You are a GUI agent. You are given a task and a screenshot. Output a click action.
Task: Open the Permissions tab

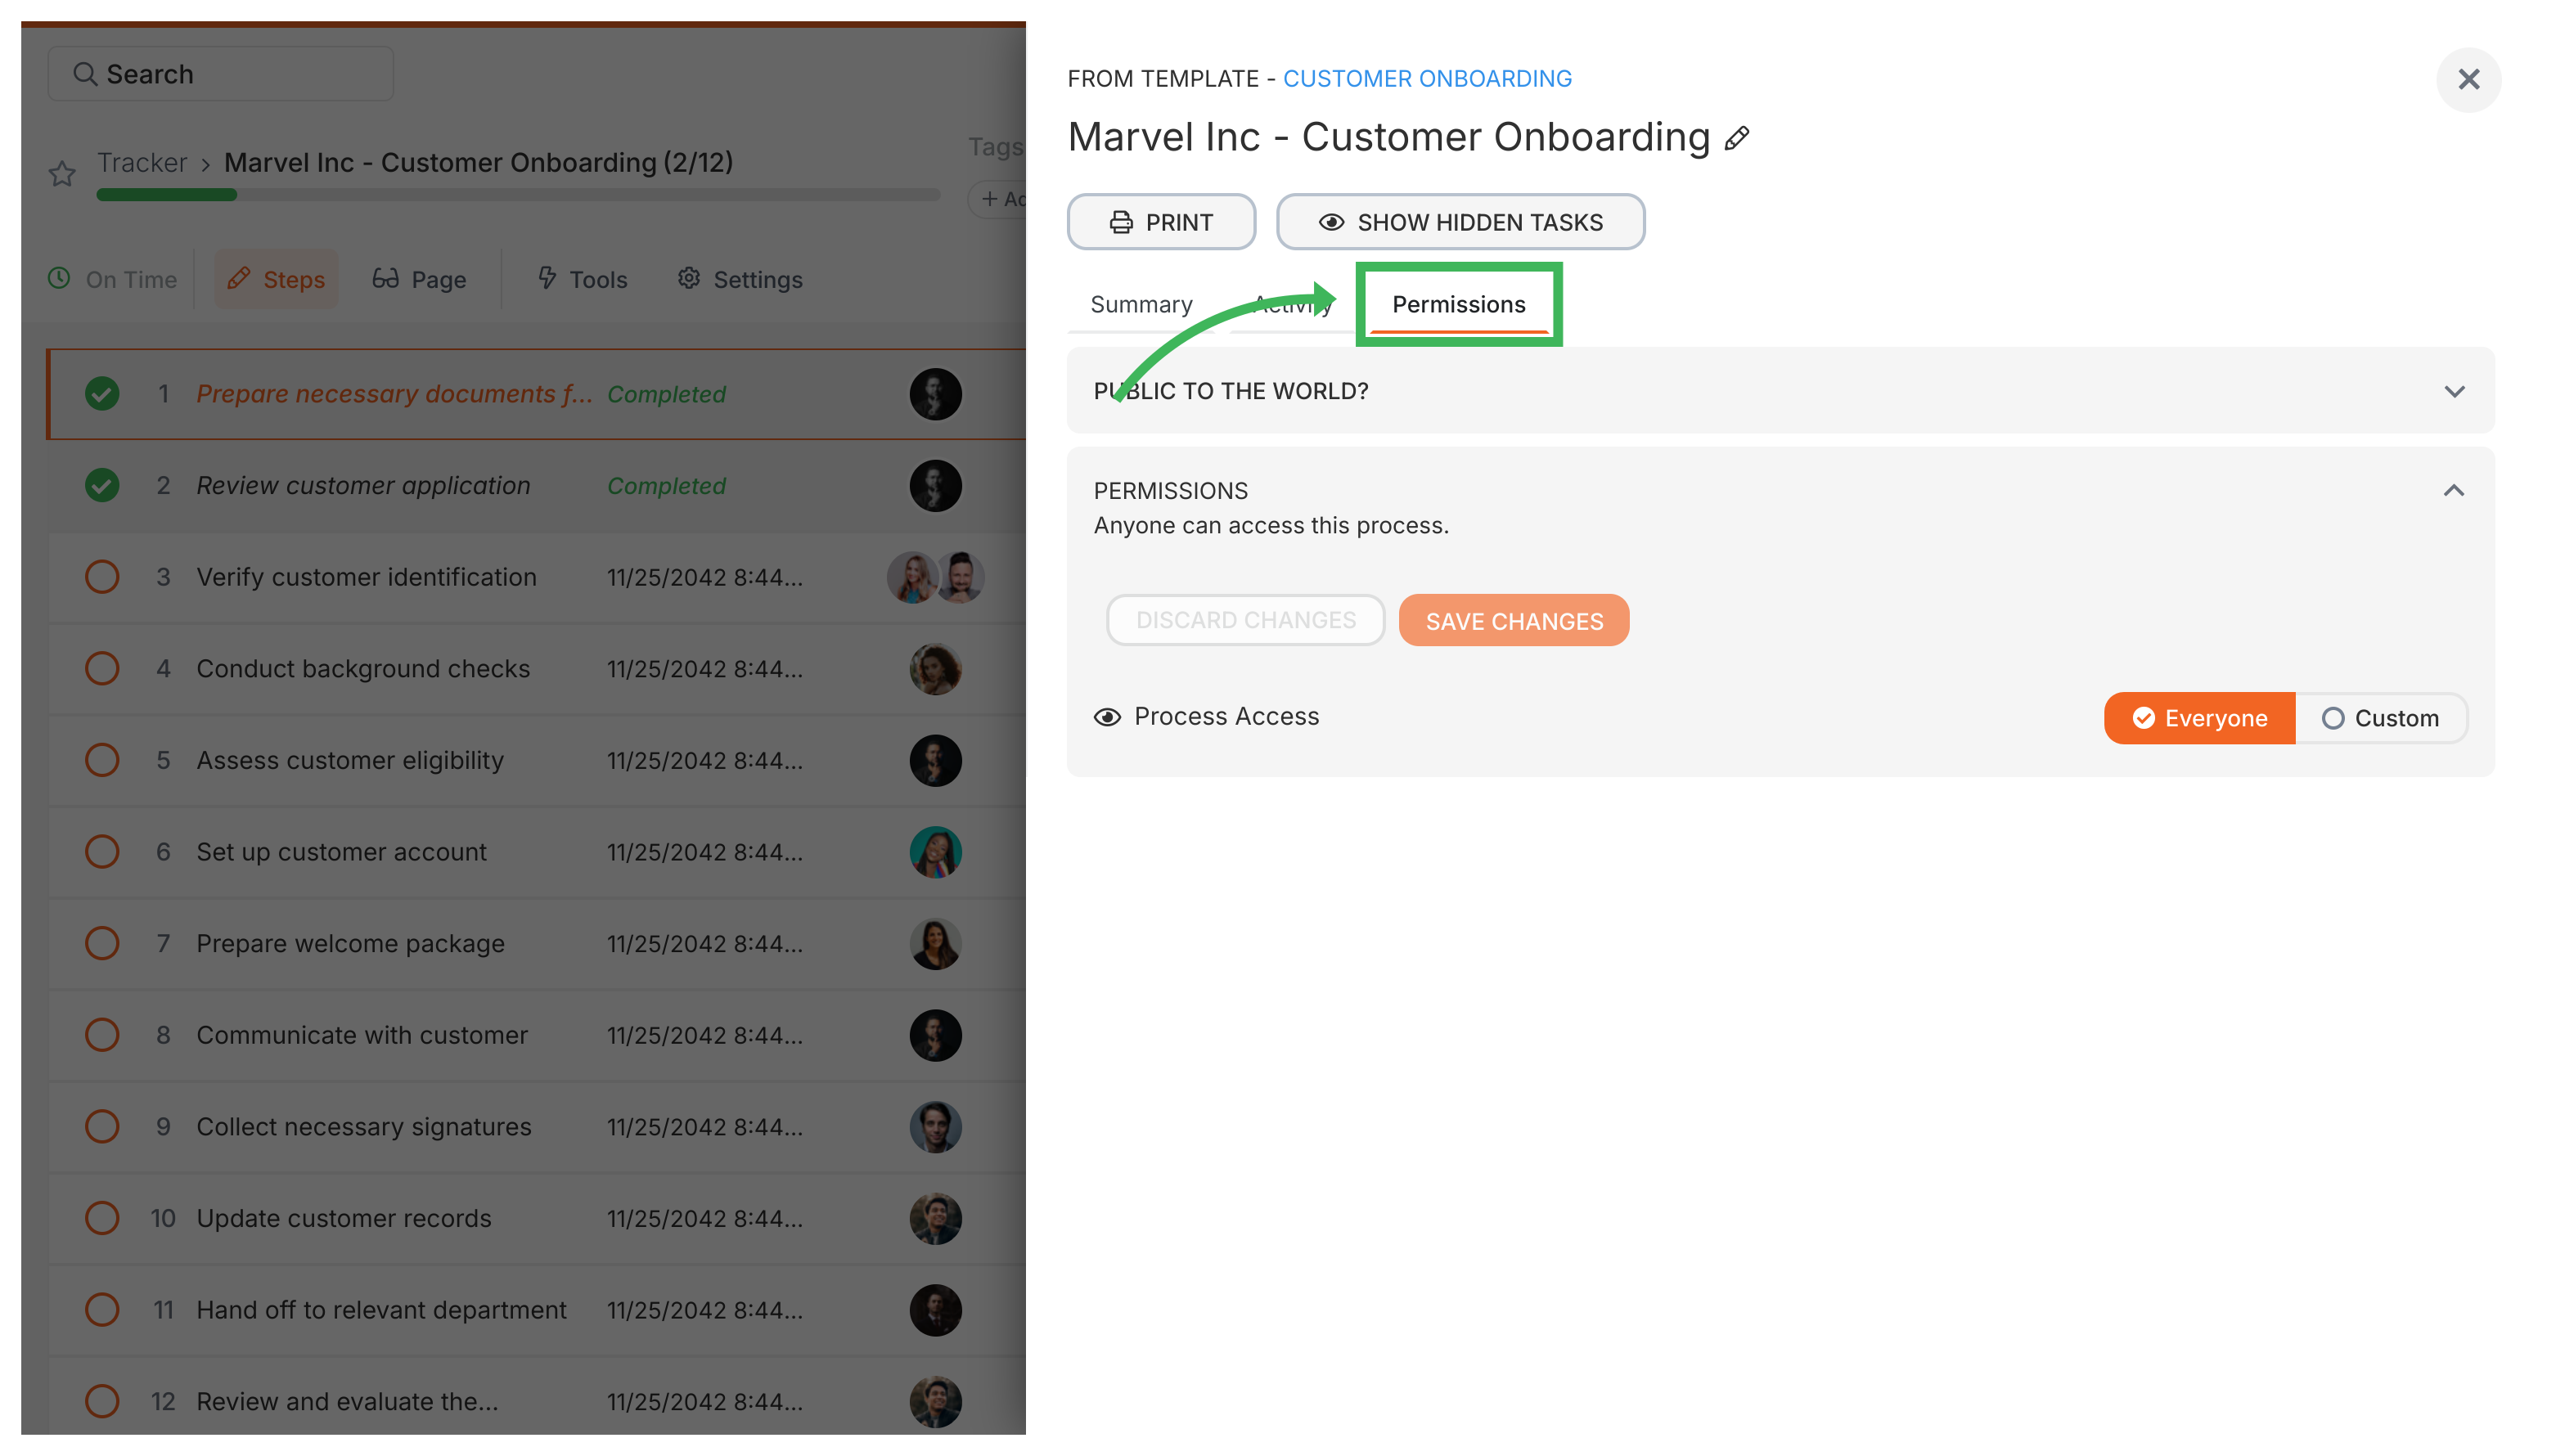click(x=1458, y=304)
